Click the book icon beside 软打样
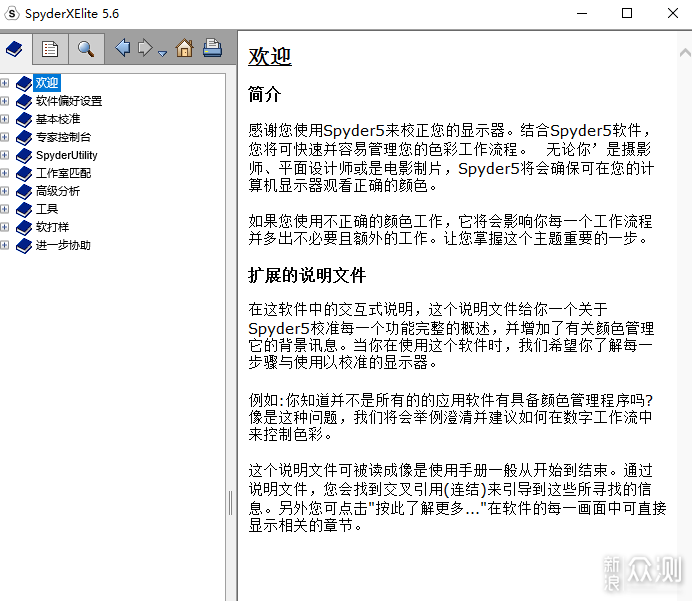This screenshot has width=692, height=601. [24, 228]
